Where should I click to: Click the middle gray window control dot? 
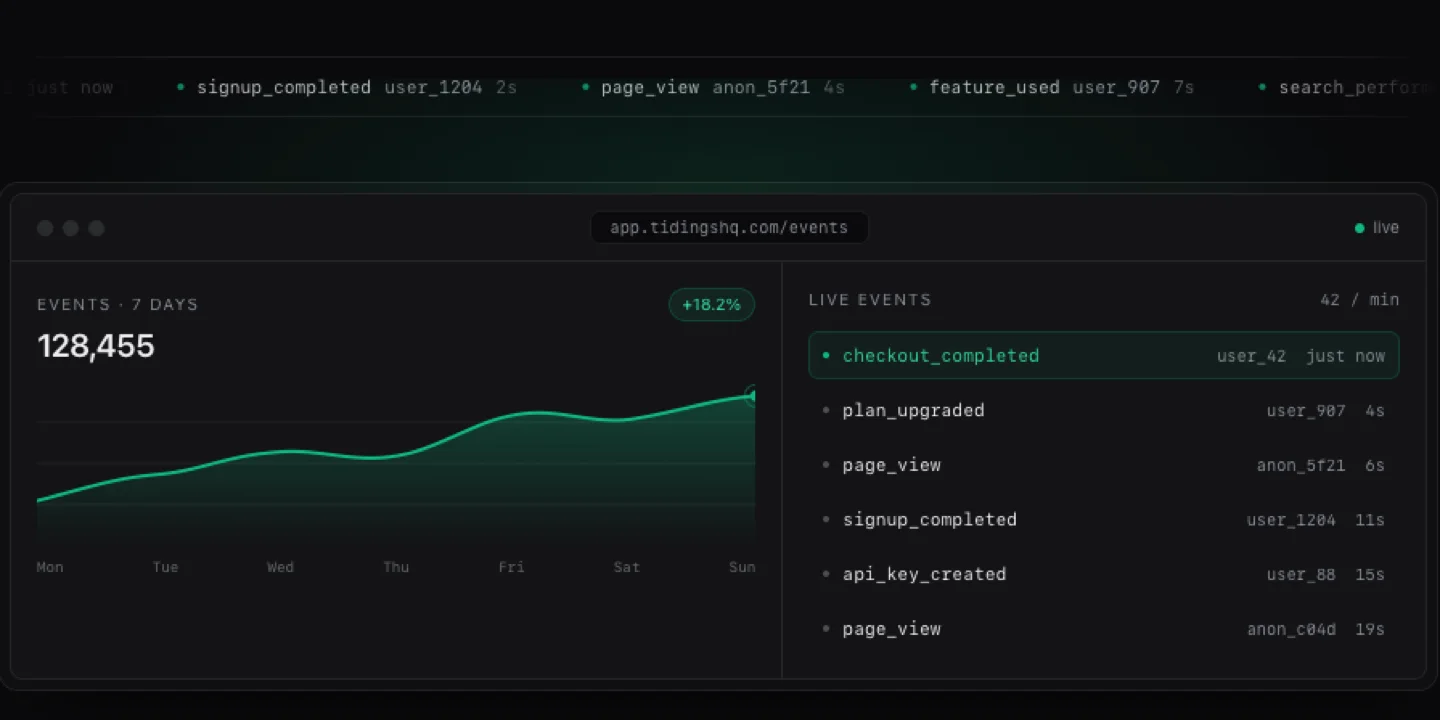(x=71, y=228)
